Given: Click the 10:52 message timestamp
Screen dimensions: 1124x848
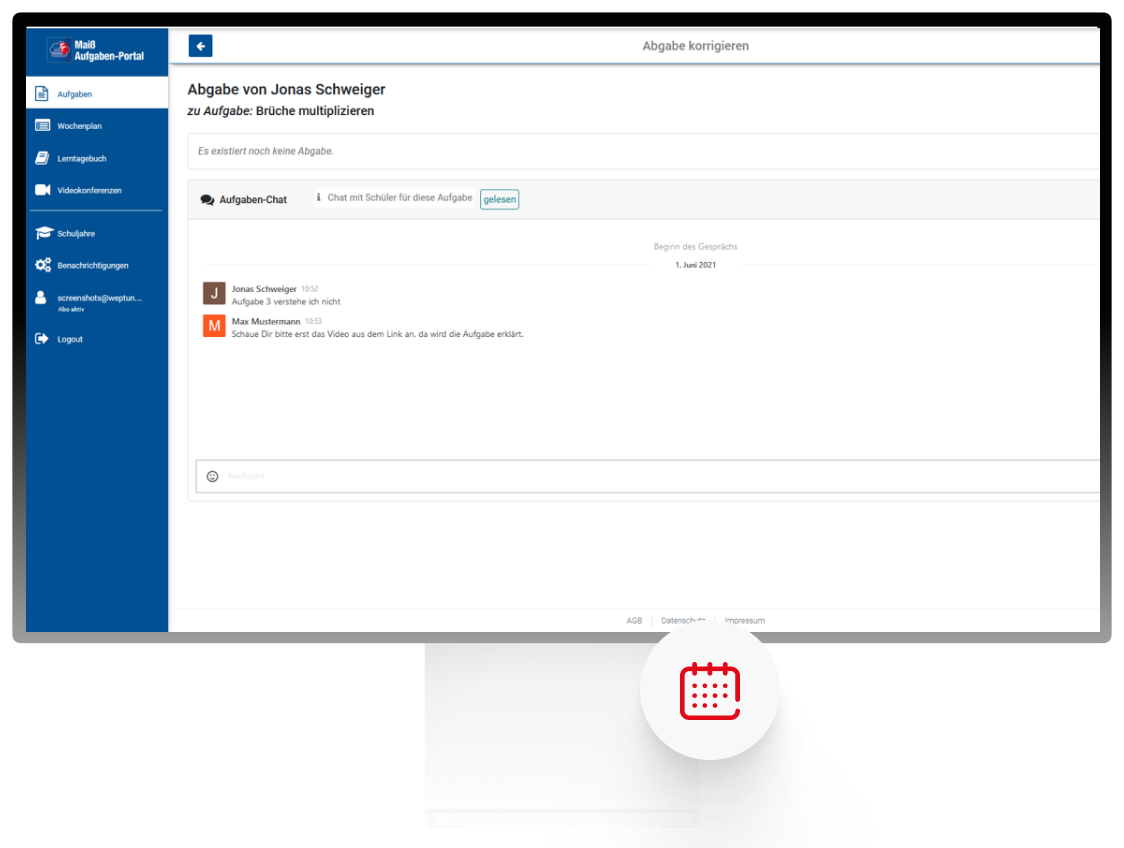Looking at the screenshot, I should coord(310,289).
